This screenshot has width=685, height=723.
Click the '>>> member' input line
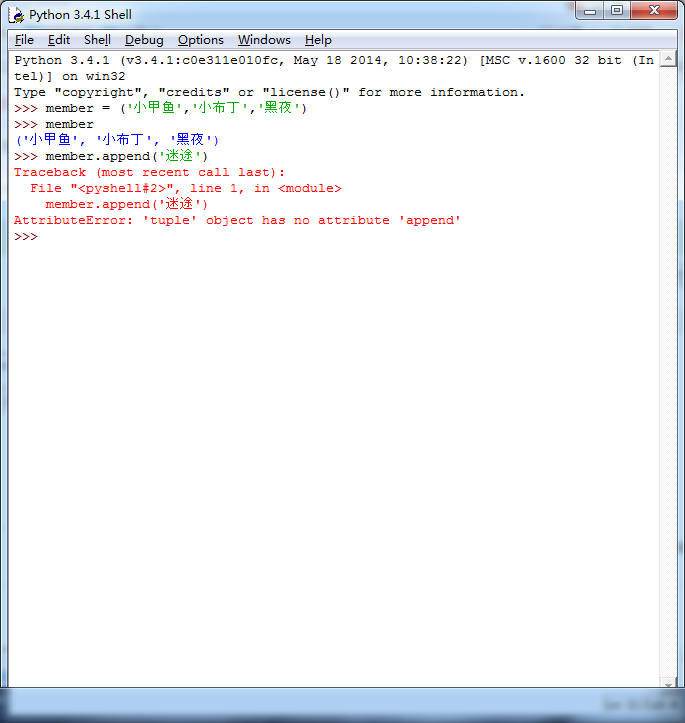(x=54, y=124)
